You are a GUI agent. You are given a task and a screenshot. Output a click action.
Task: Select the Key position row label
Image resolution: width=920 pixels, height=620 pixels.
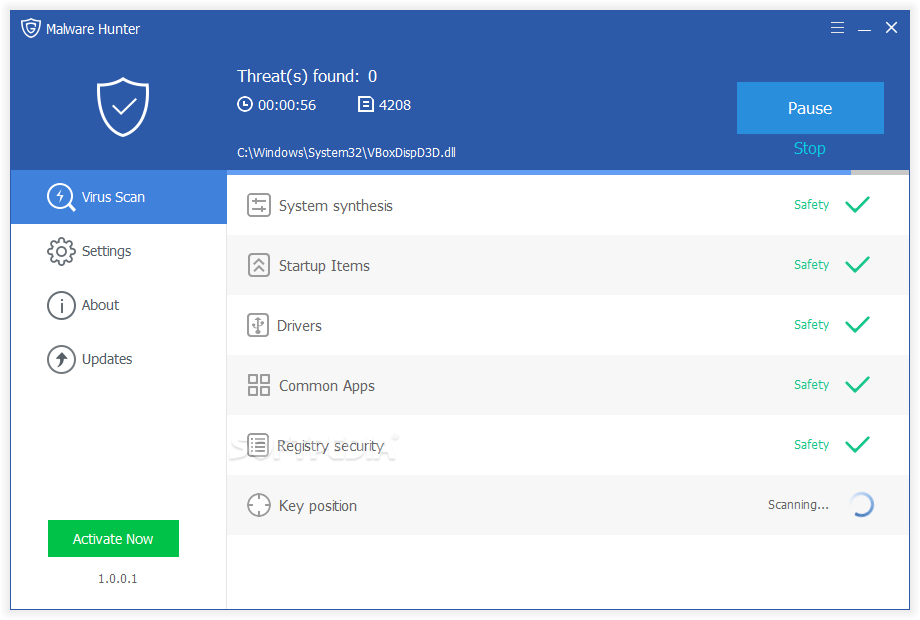click(x=318, y=506)
